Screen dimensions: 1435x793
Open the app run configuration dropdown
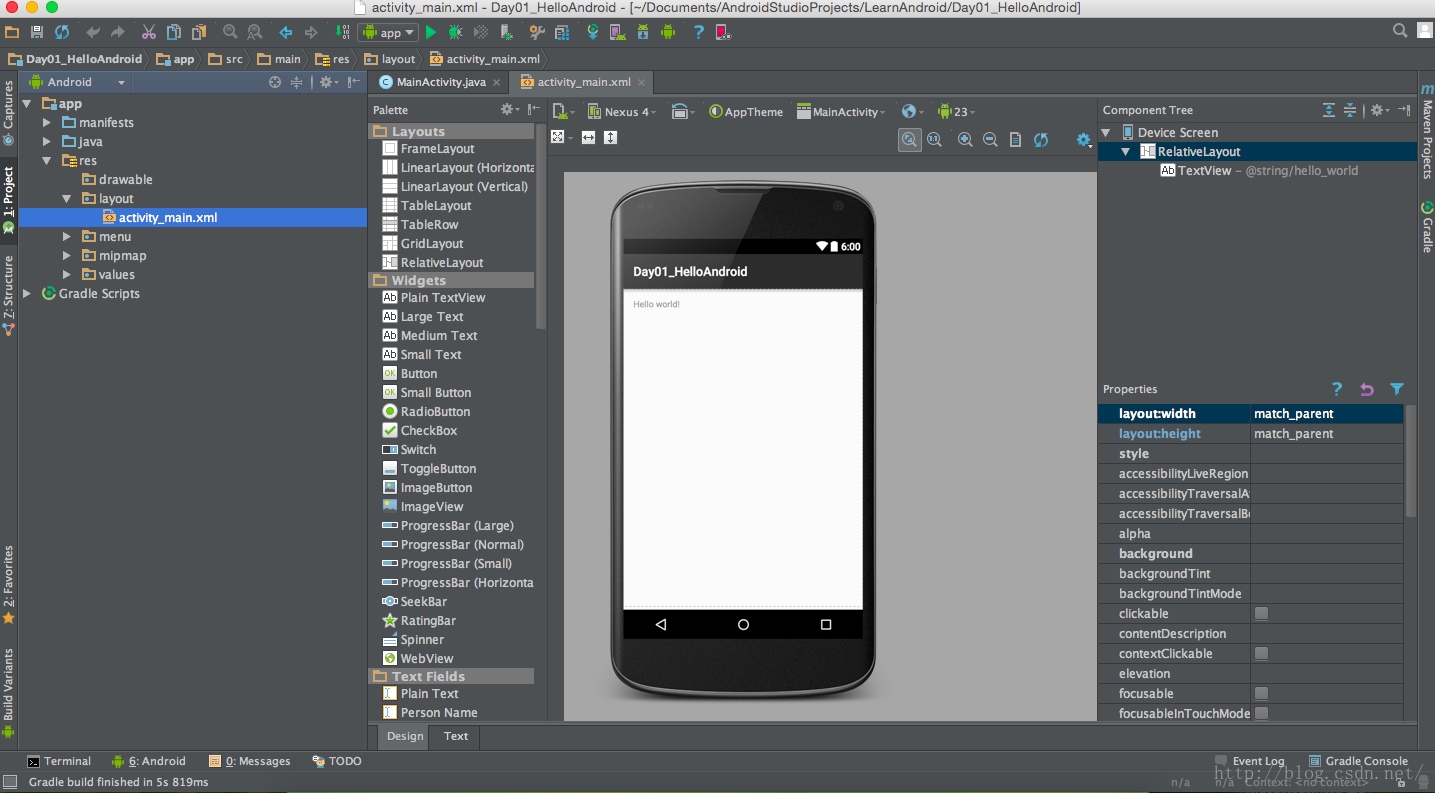[x=388, y=32]
